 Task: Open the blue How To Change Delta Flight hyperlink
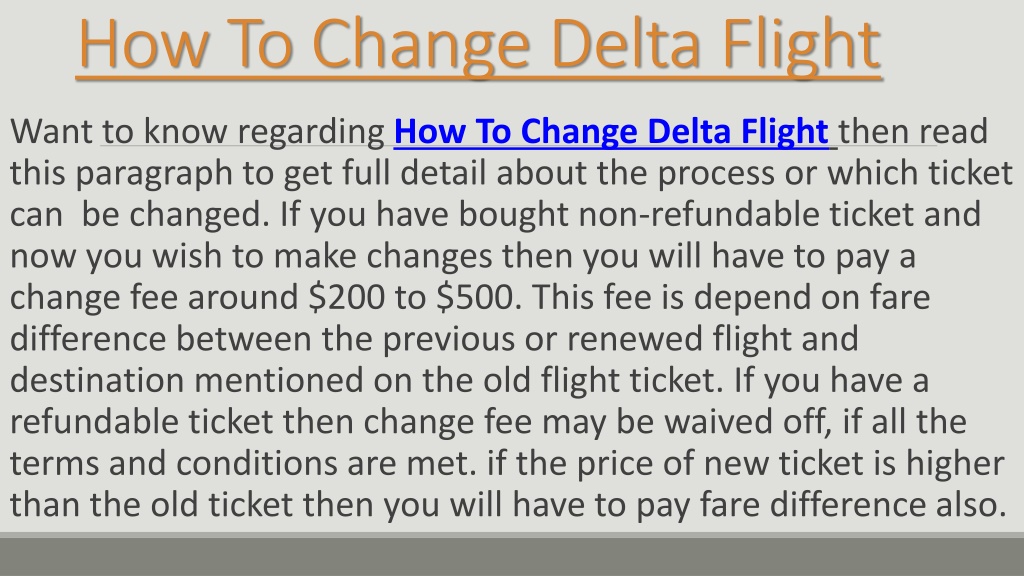click(611, 131)
